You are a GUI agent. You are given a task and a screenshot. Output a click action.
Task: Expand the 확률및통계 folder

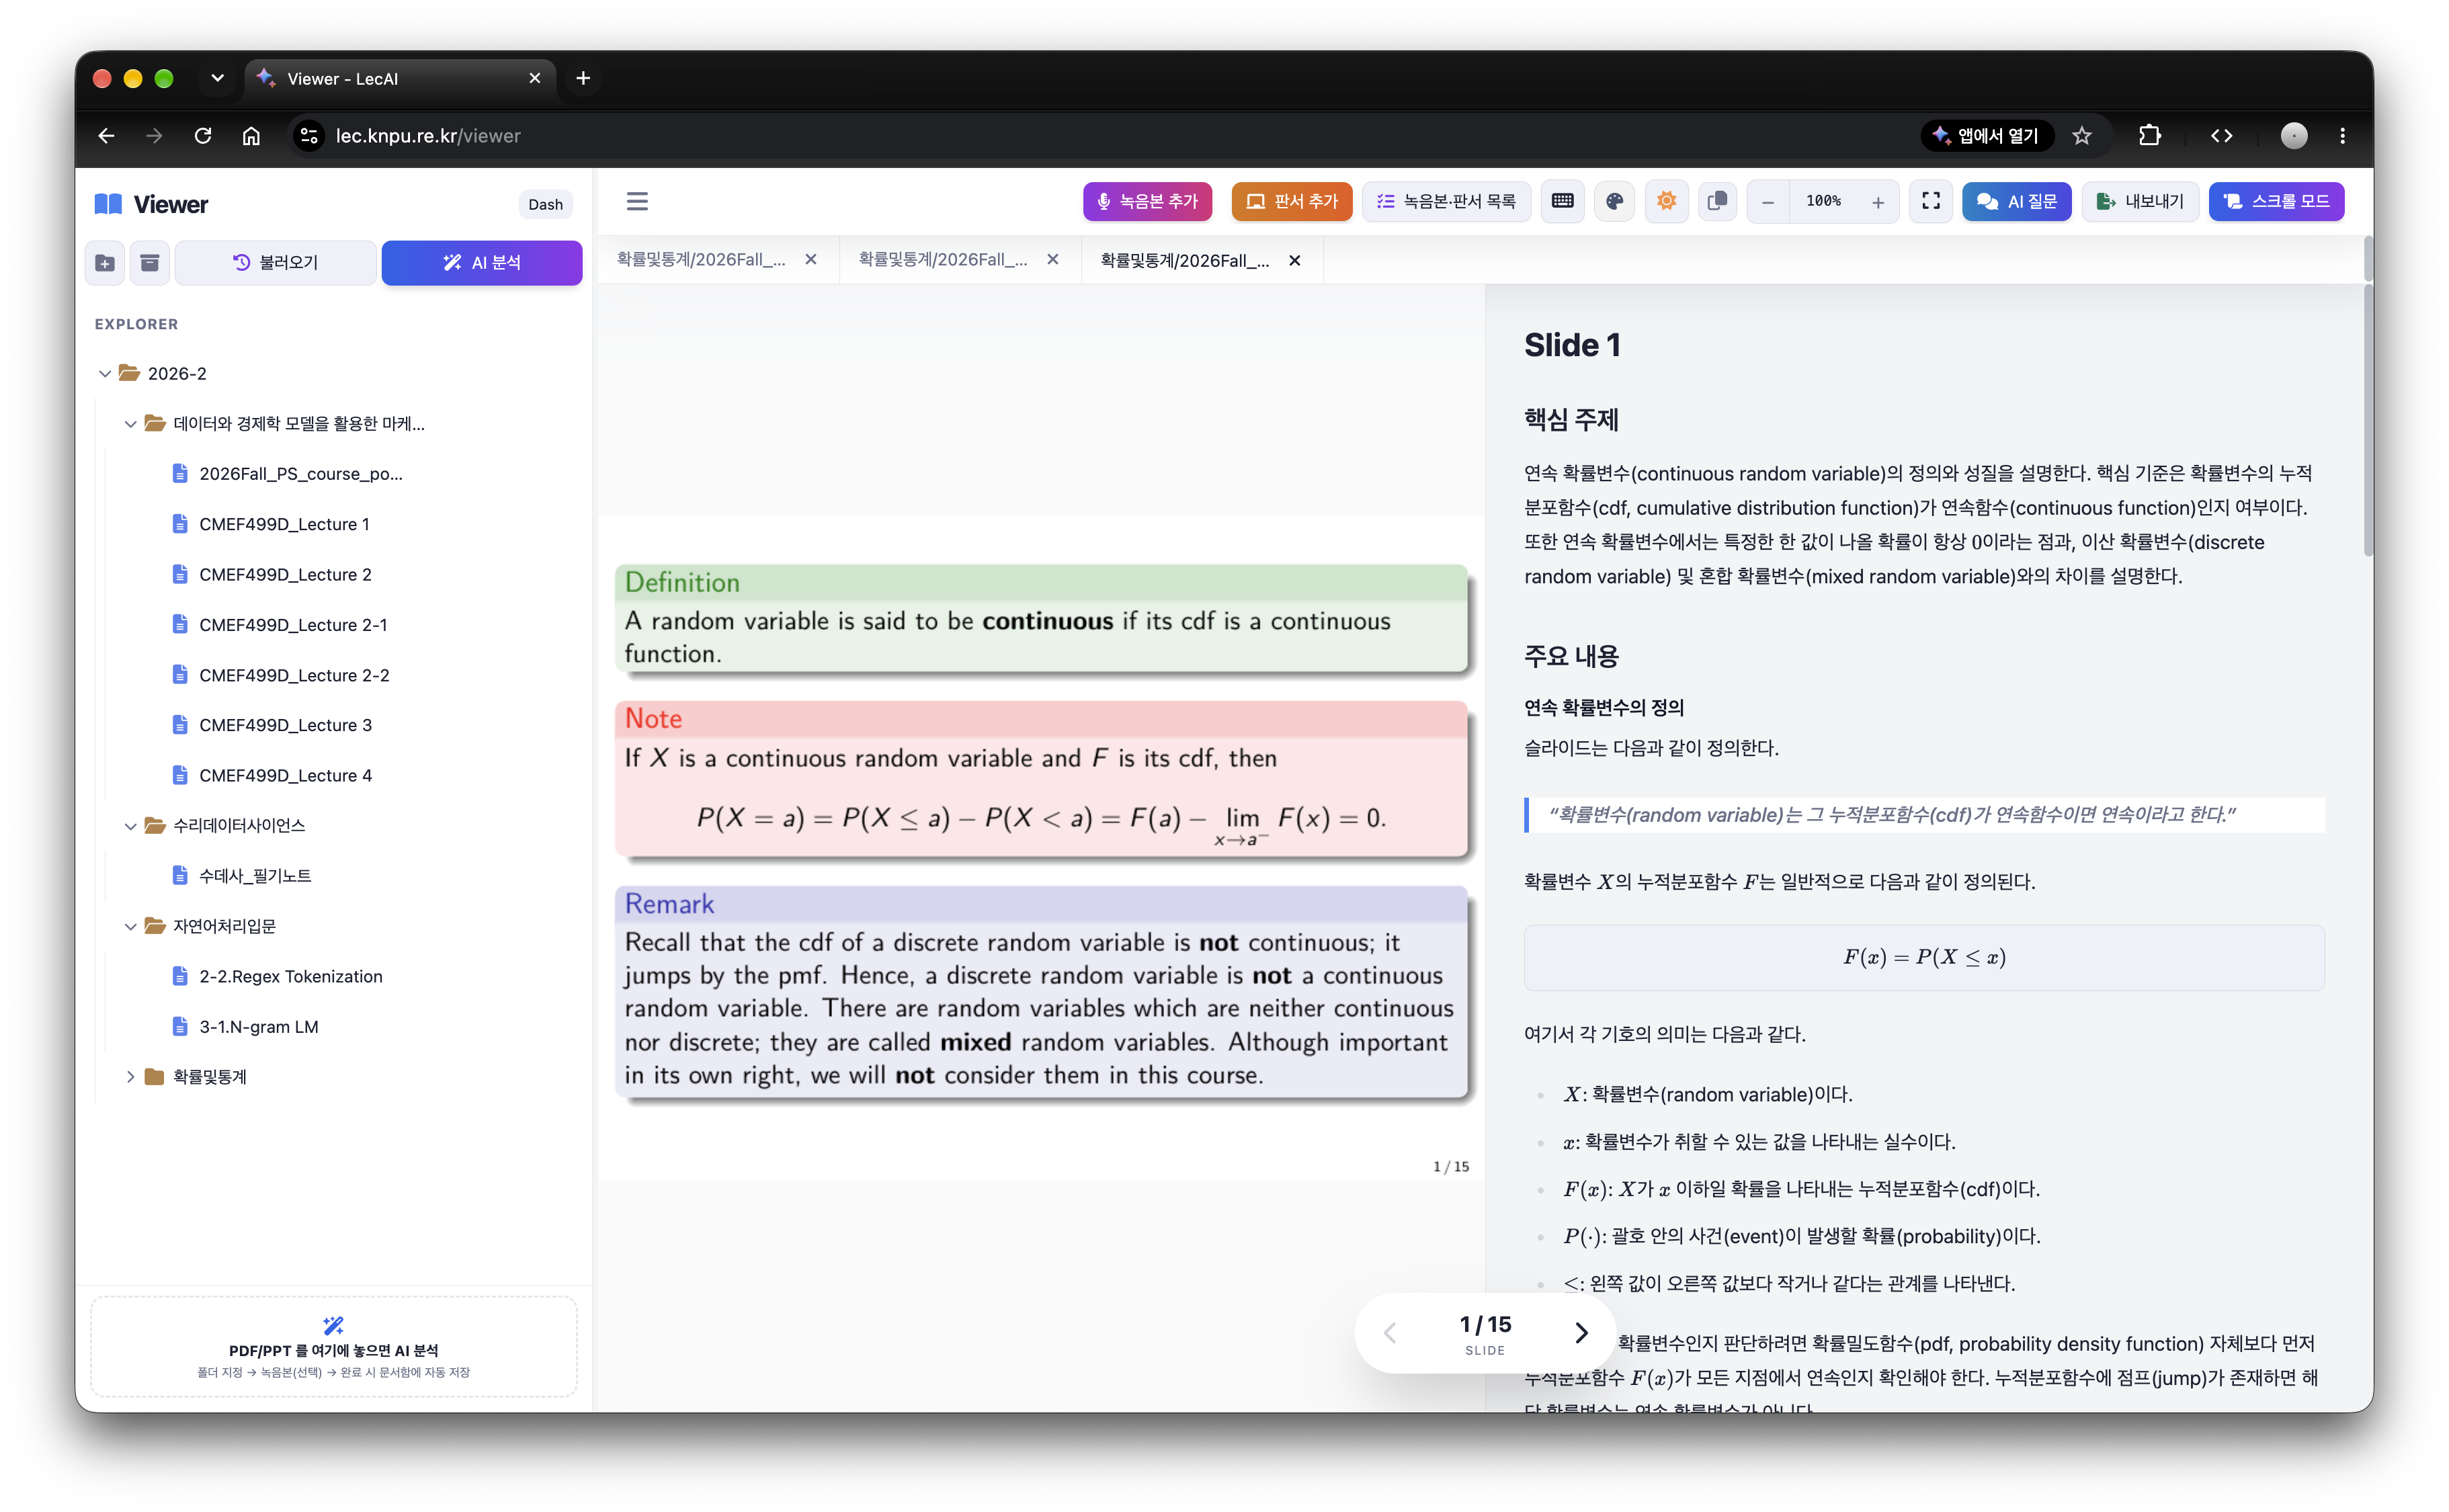coord(130,1077)
